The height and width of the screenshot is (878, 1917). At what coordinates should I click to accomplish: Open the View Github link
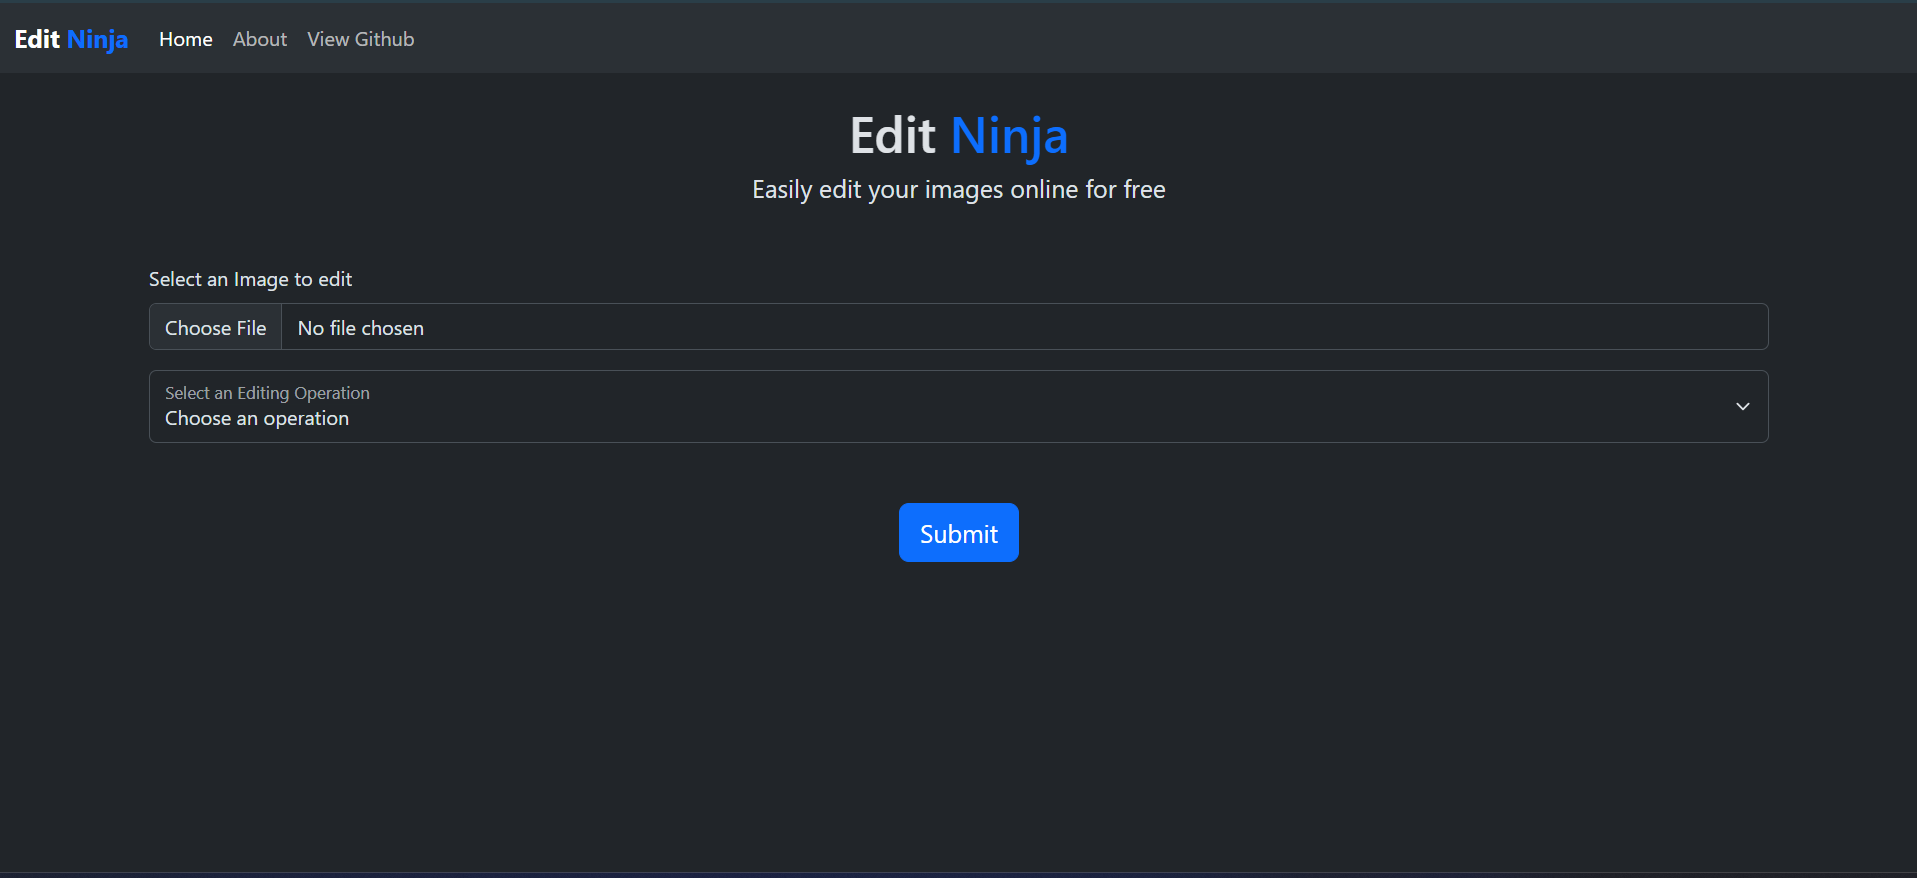pos(360,39)
